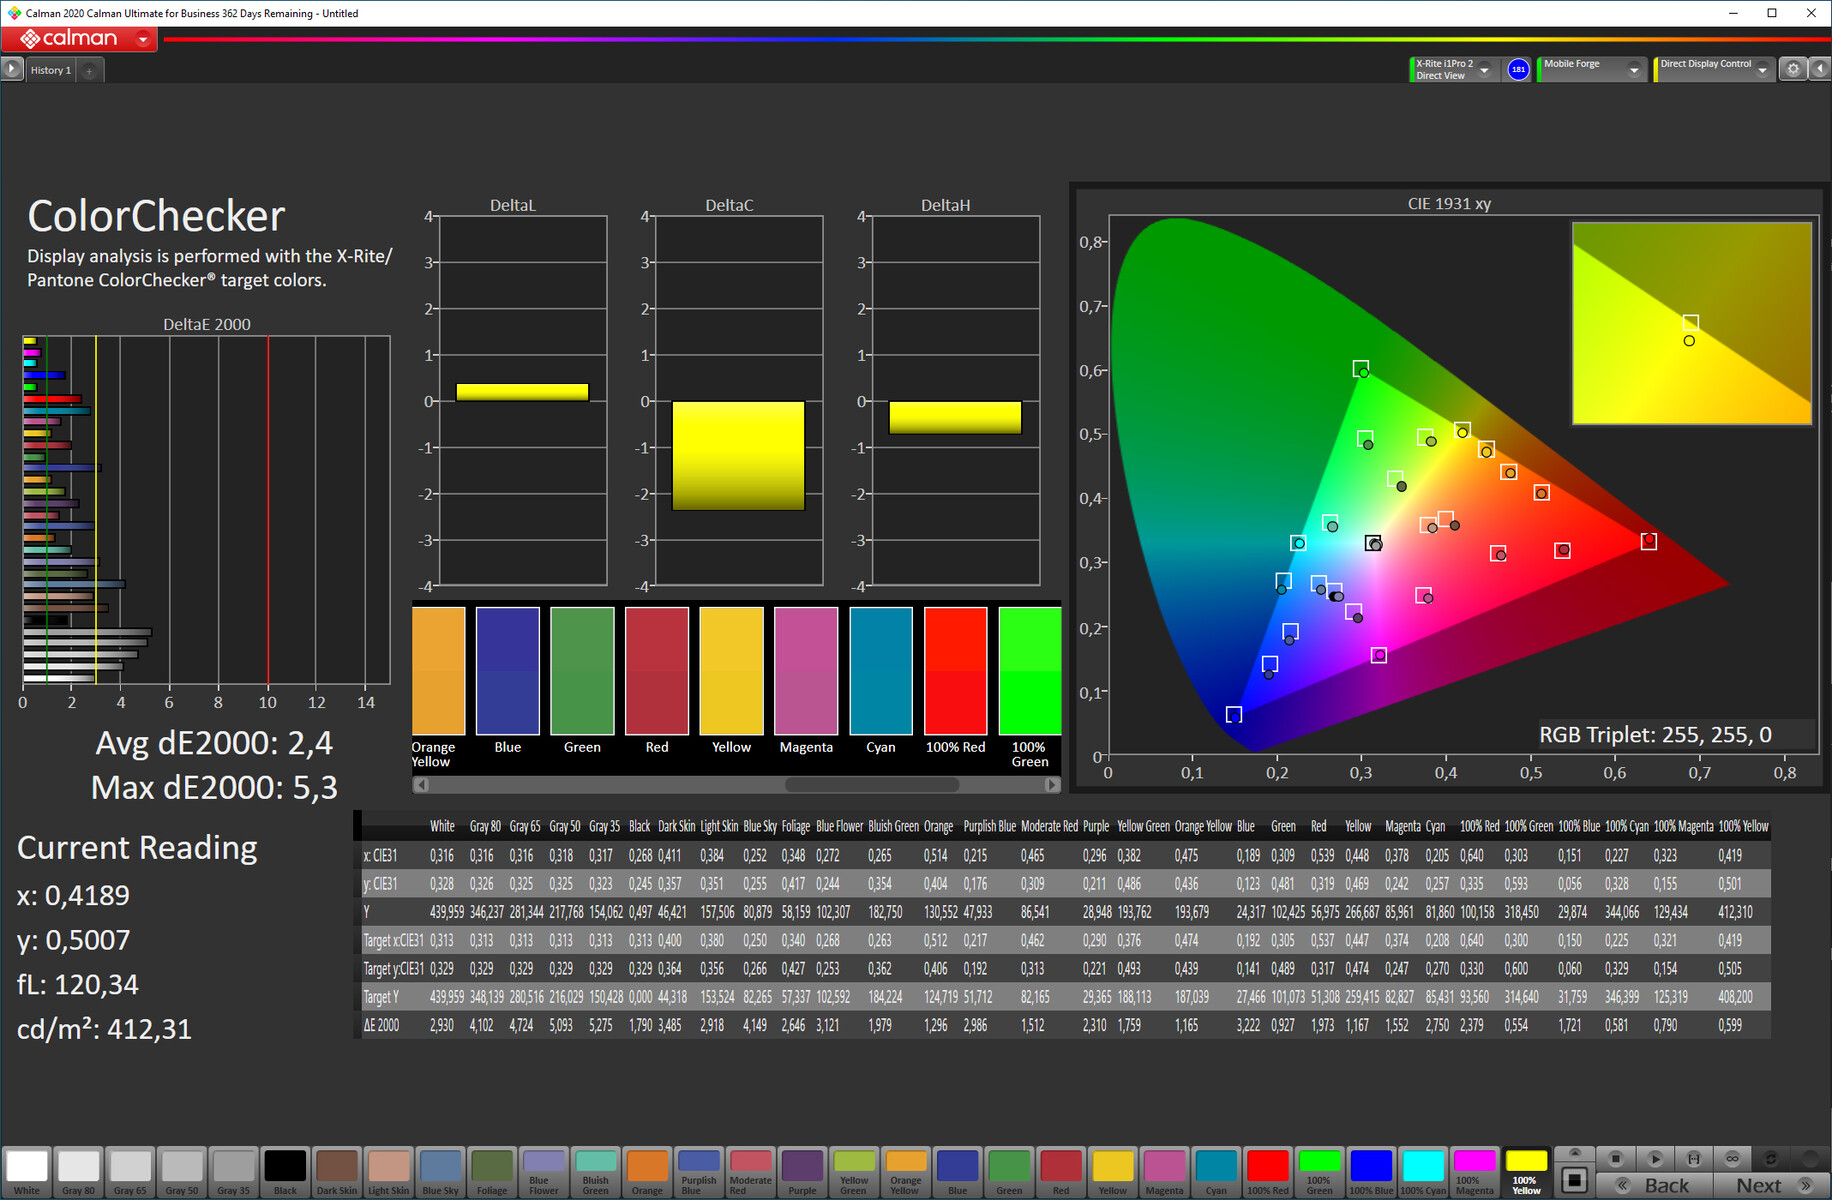The image size is (1832, 1200).
Task: Open the settings gear icon
Action: [1793, 69]
